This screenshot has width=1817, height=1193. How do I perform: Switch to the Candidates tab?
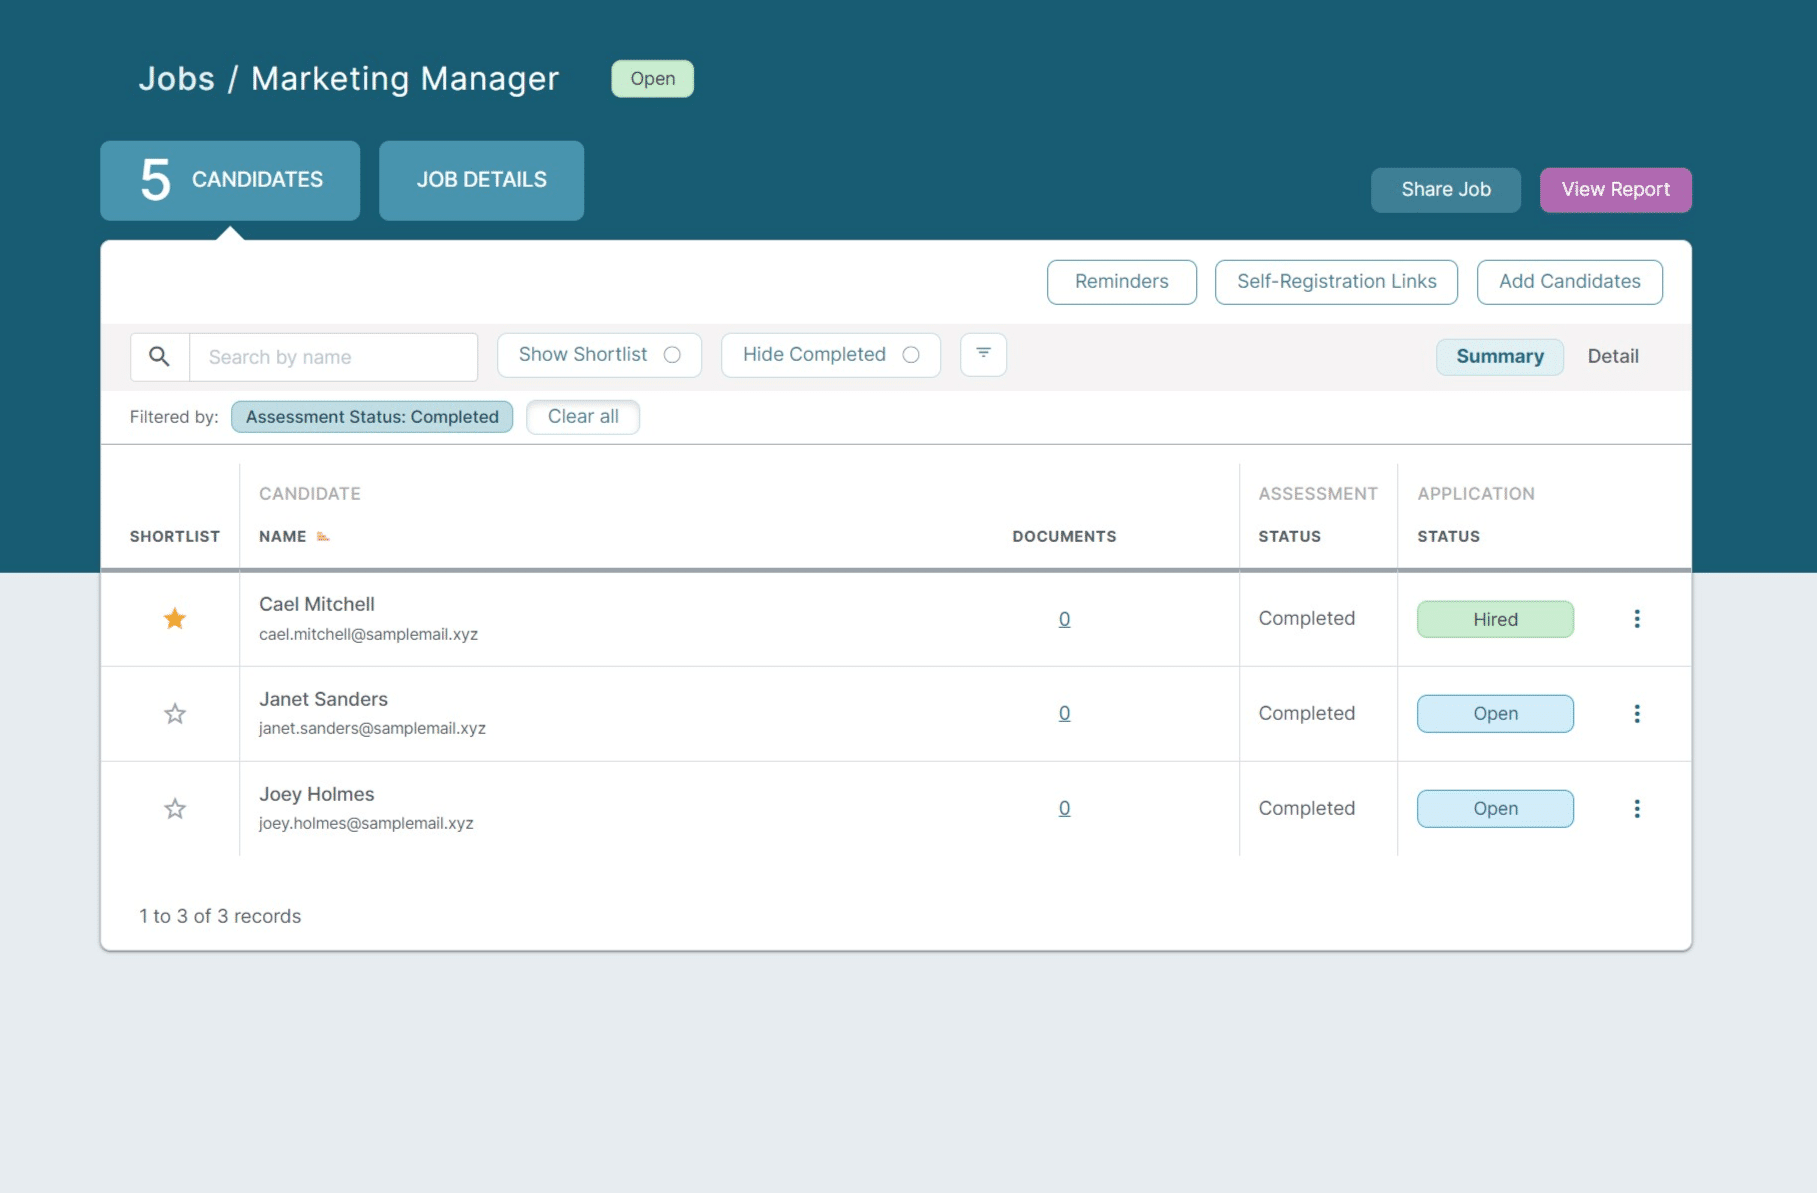coord(230,180)
